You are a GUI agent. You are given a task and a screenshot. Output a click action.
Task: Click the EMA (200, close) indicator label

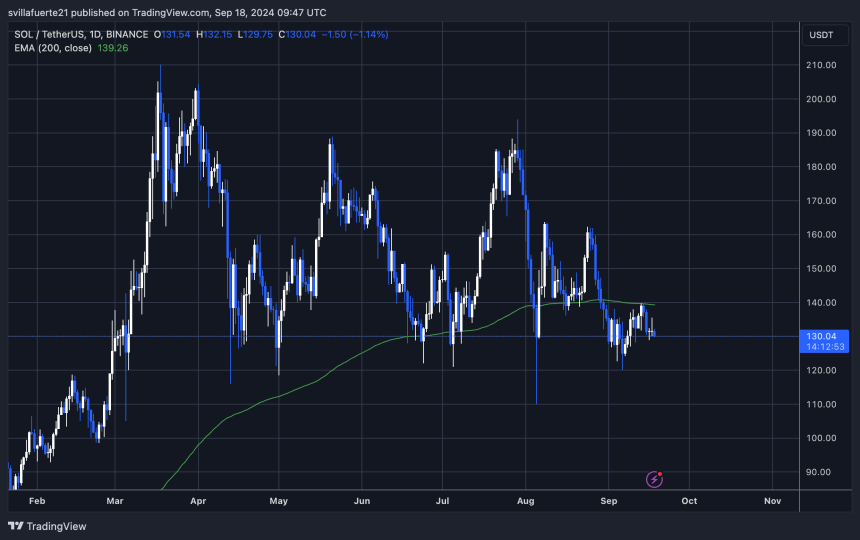tap(53, 48)
